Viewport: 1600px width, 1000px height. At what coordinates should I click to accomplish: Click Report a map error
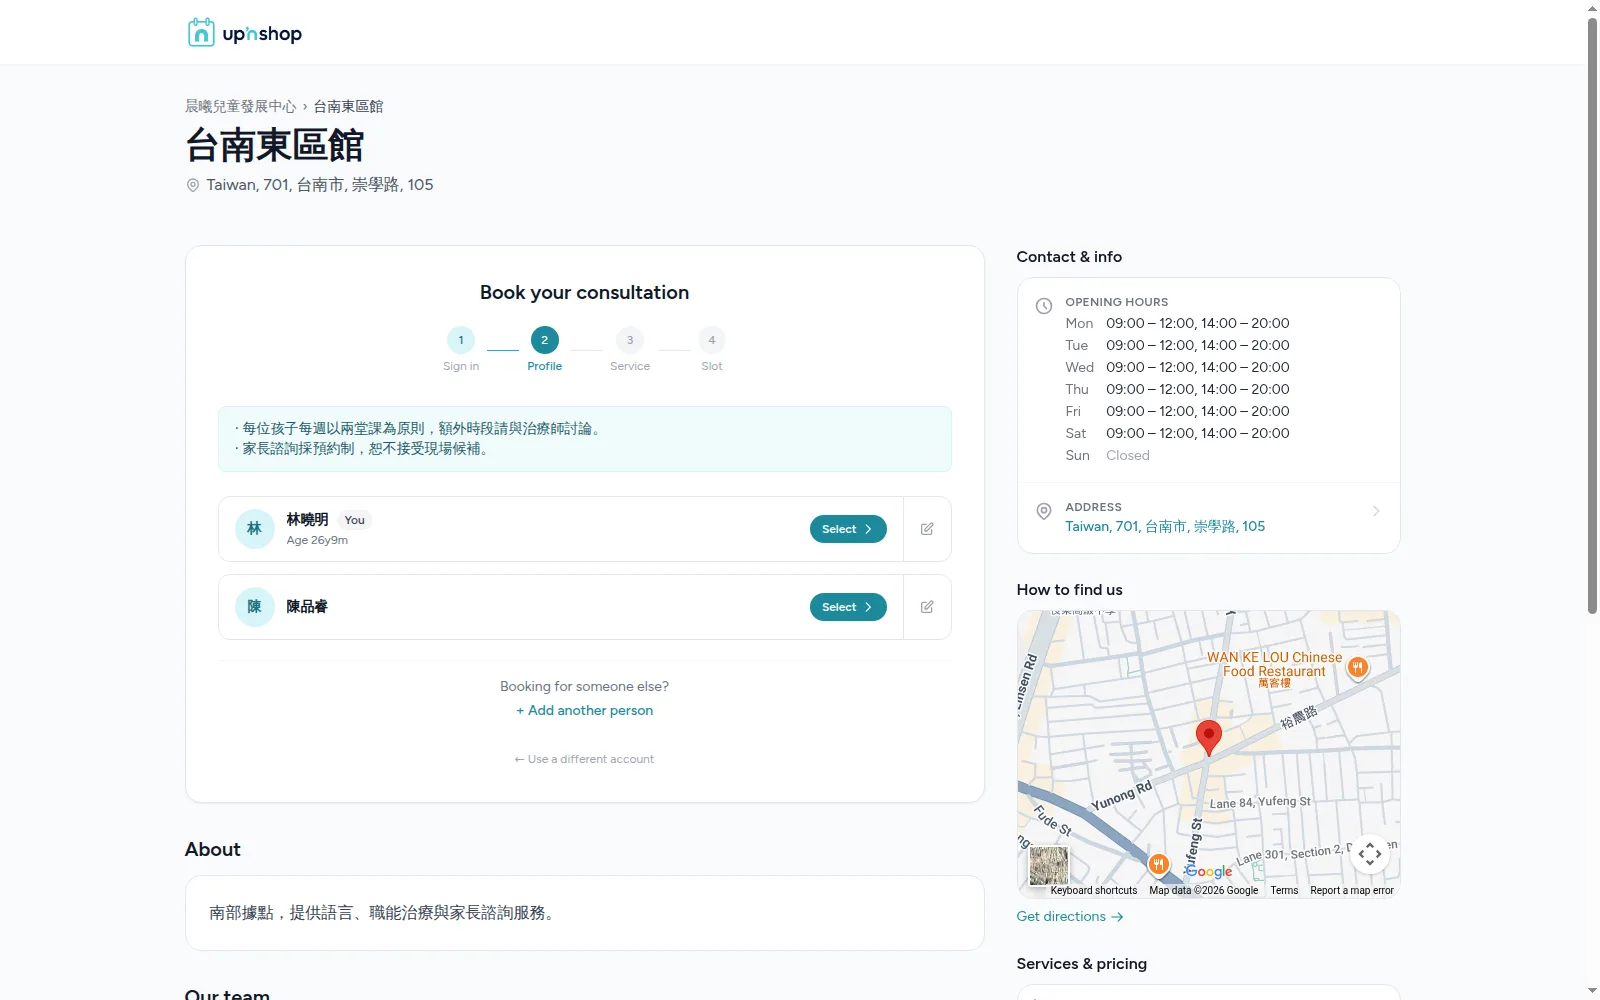click(x=1352, y=890)
